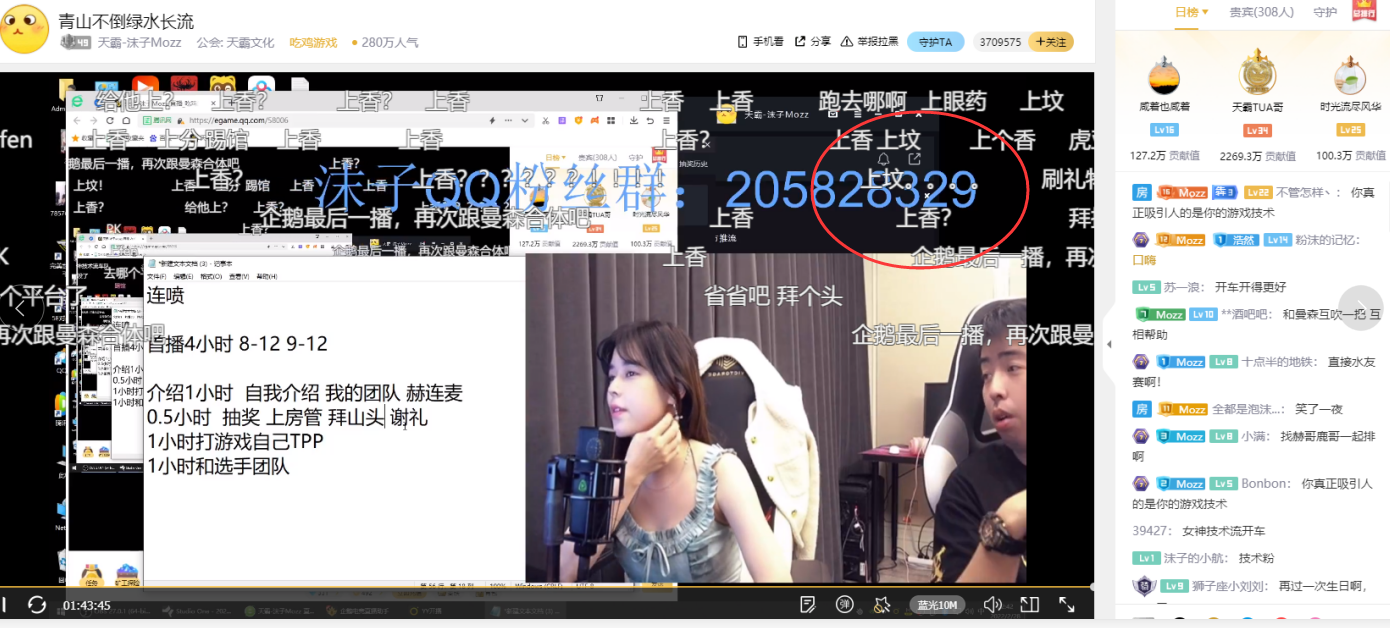Click the Lv34 badge under 天霸TUA哥
Screen dimensions: 1390x628
pos(1257,131)
